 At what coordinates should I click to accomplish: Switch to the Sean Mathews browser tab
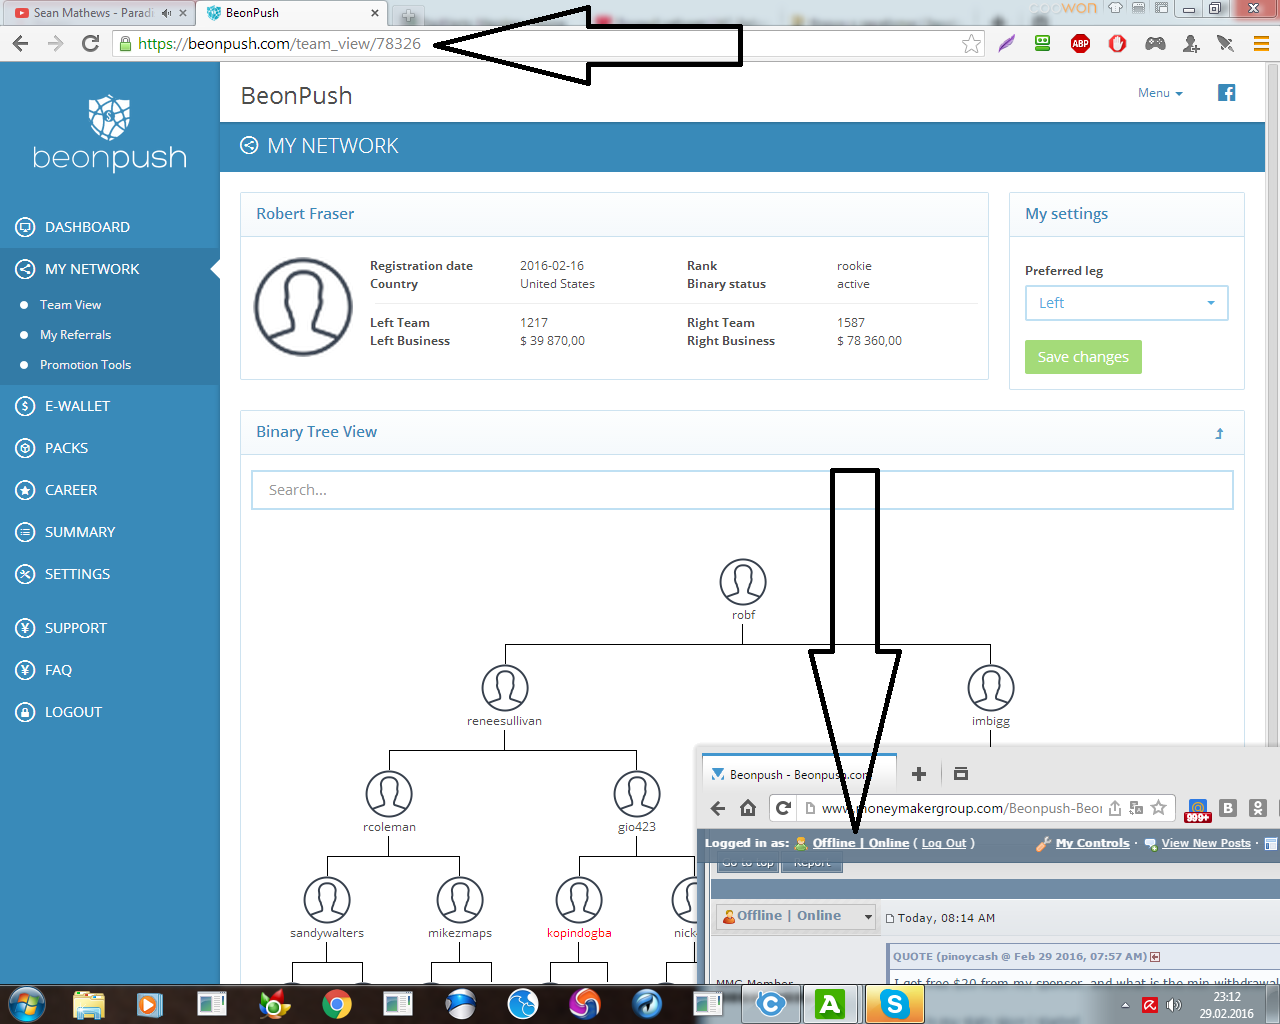(92, 13)
